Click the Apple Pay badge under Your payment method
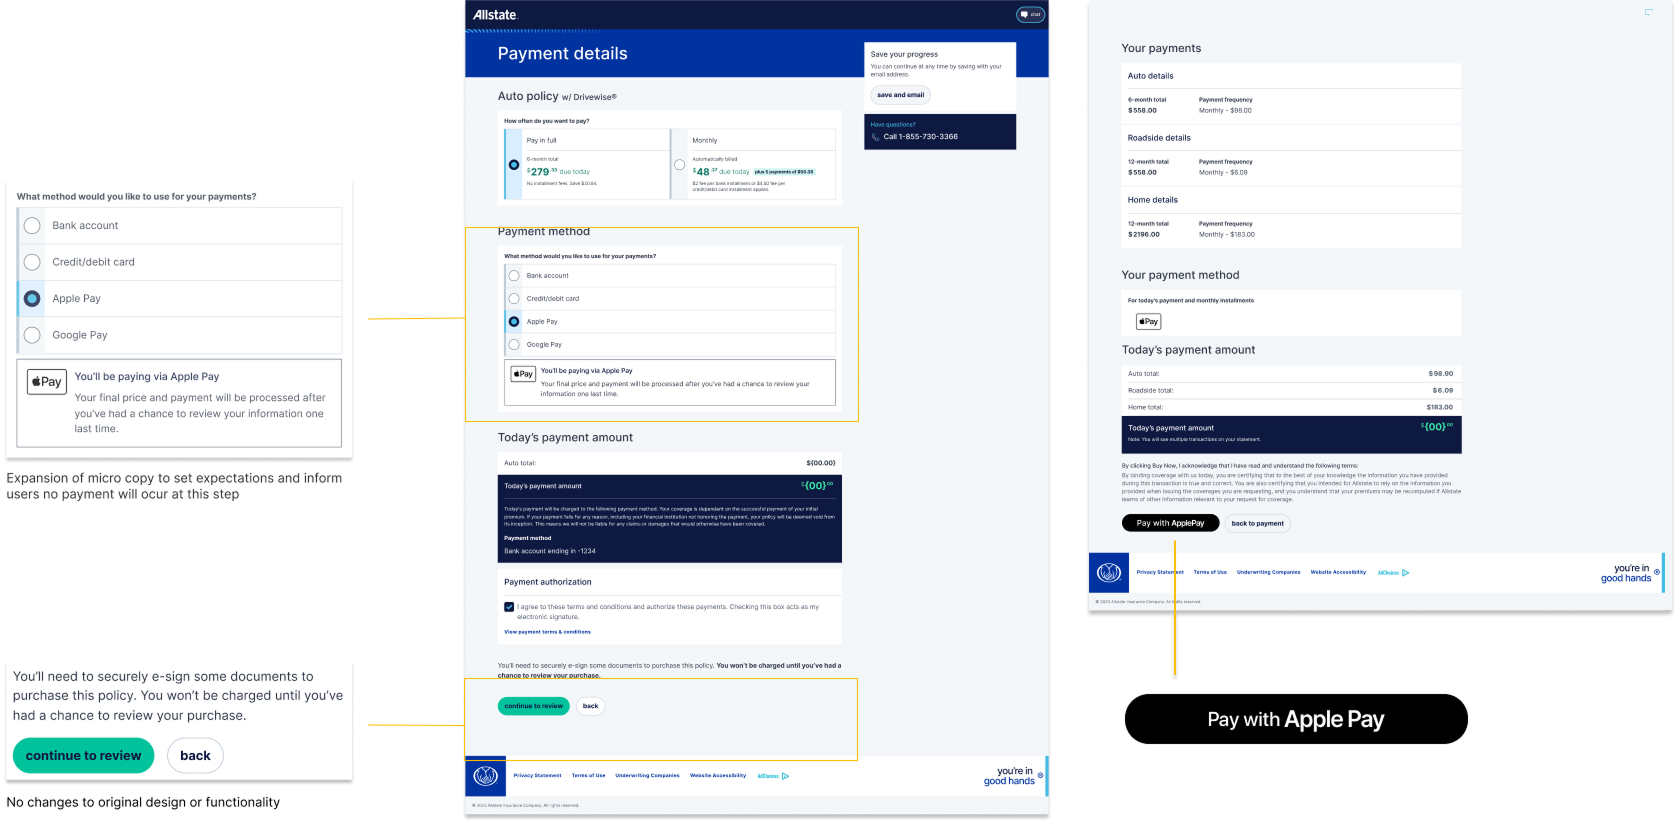The width and height of the screenshot is (1676, 822). pyautogui.click(x=1148, y=322)
